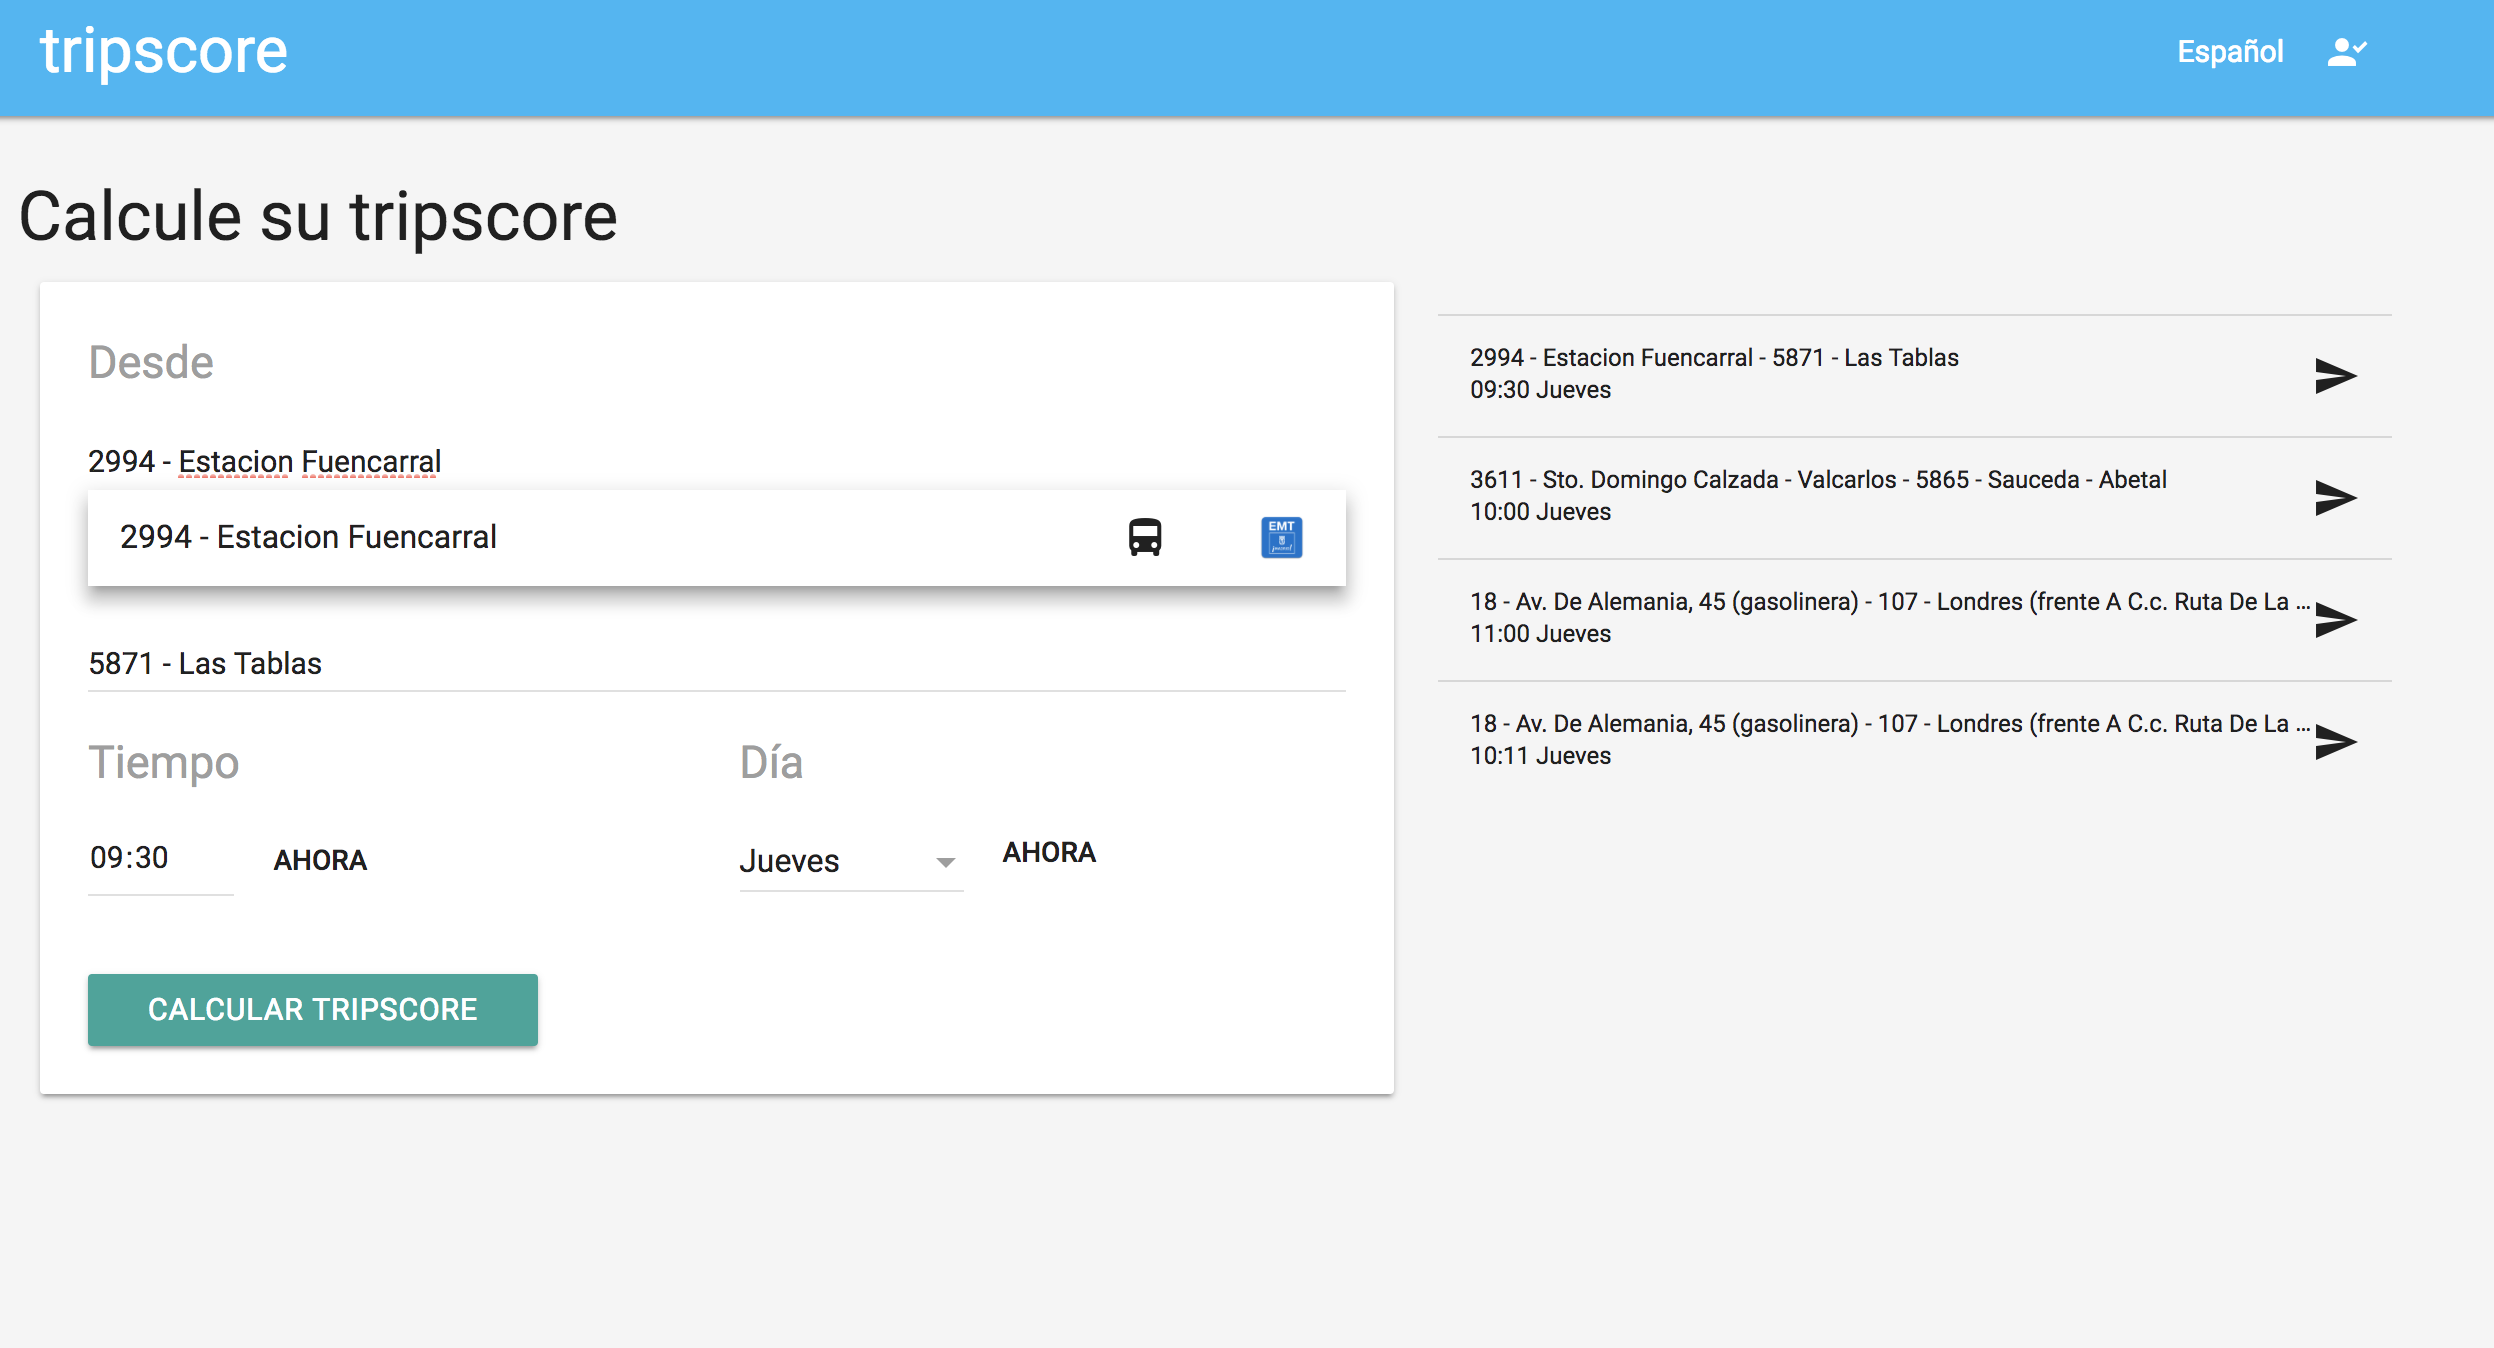Select the 09:30 Jueves Estacion Fuencarral trip
The image size is (2494, 1348).
(1914, 375)
